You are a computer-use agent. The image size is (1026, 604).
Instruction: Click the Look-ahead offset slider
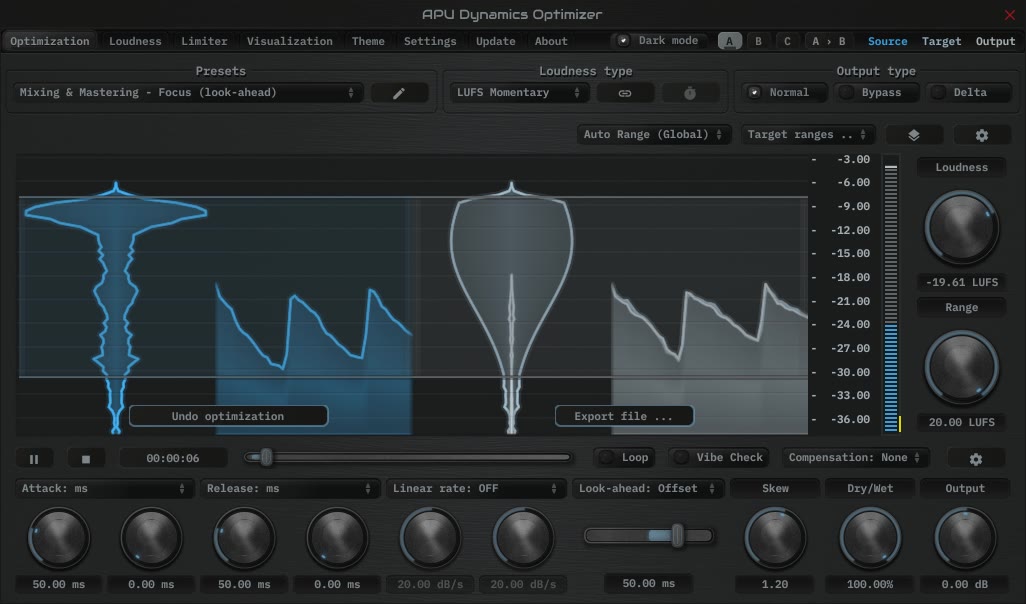(648, 536)
